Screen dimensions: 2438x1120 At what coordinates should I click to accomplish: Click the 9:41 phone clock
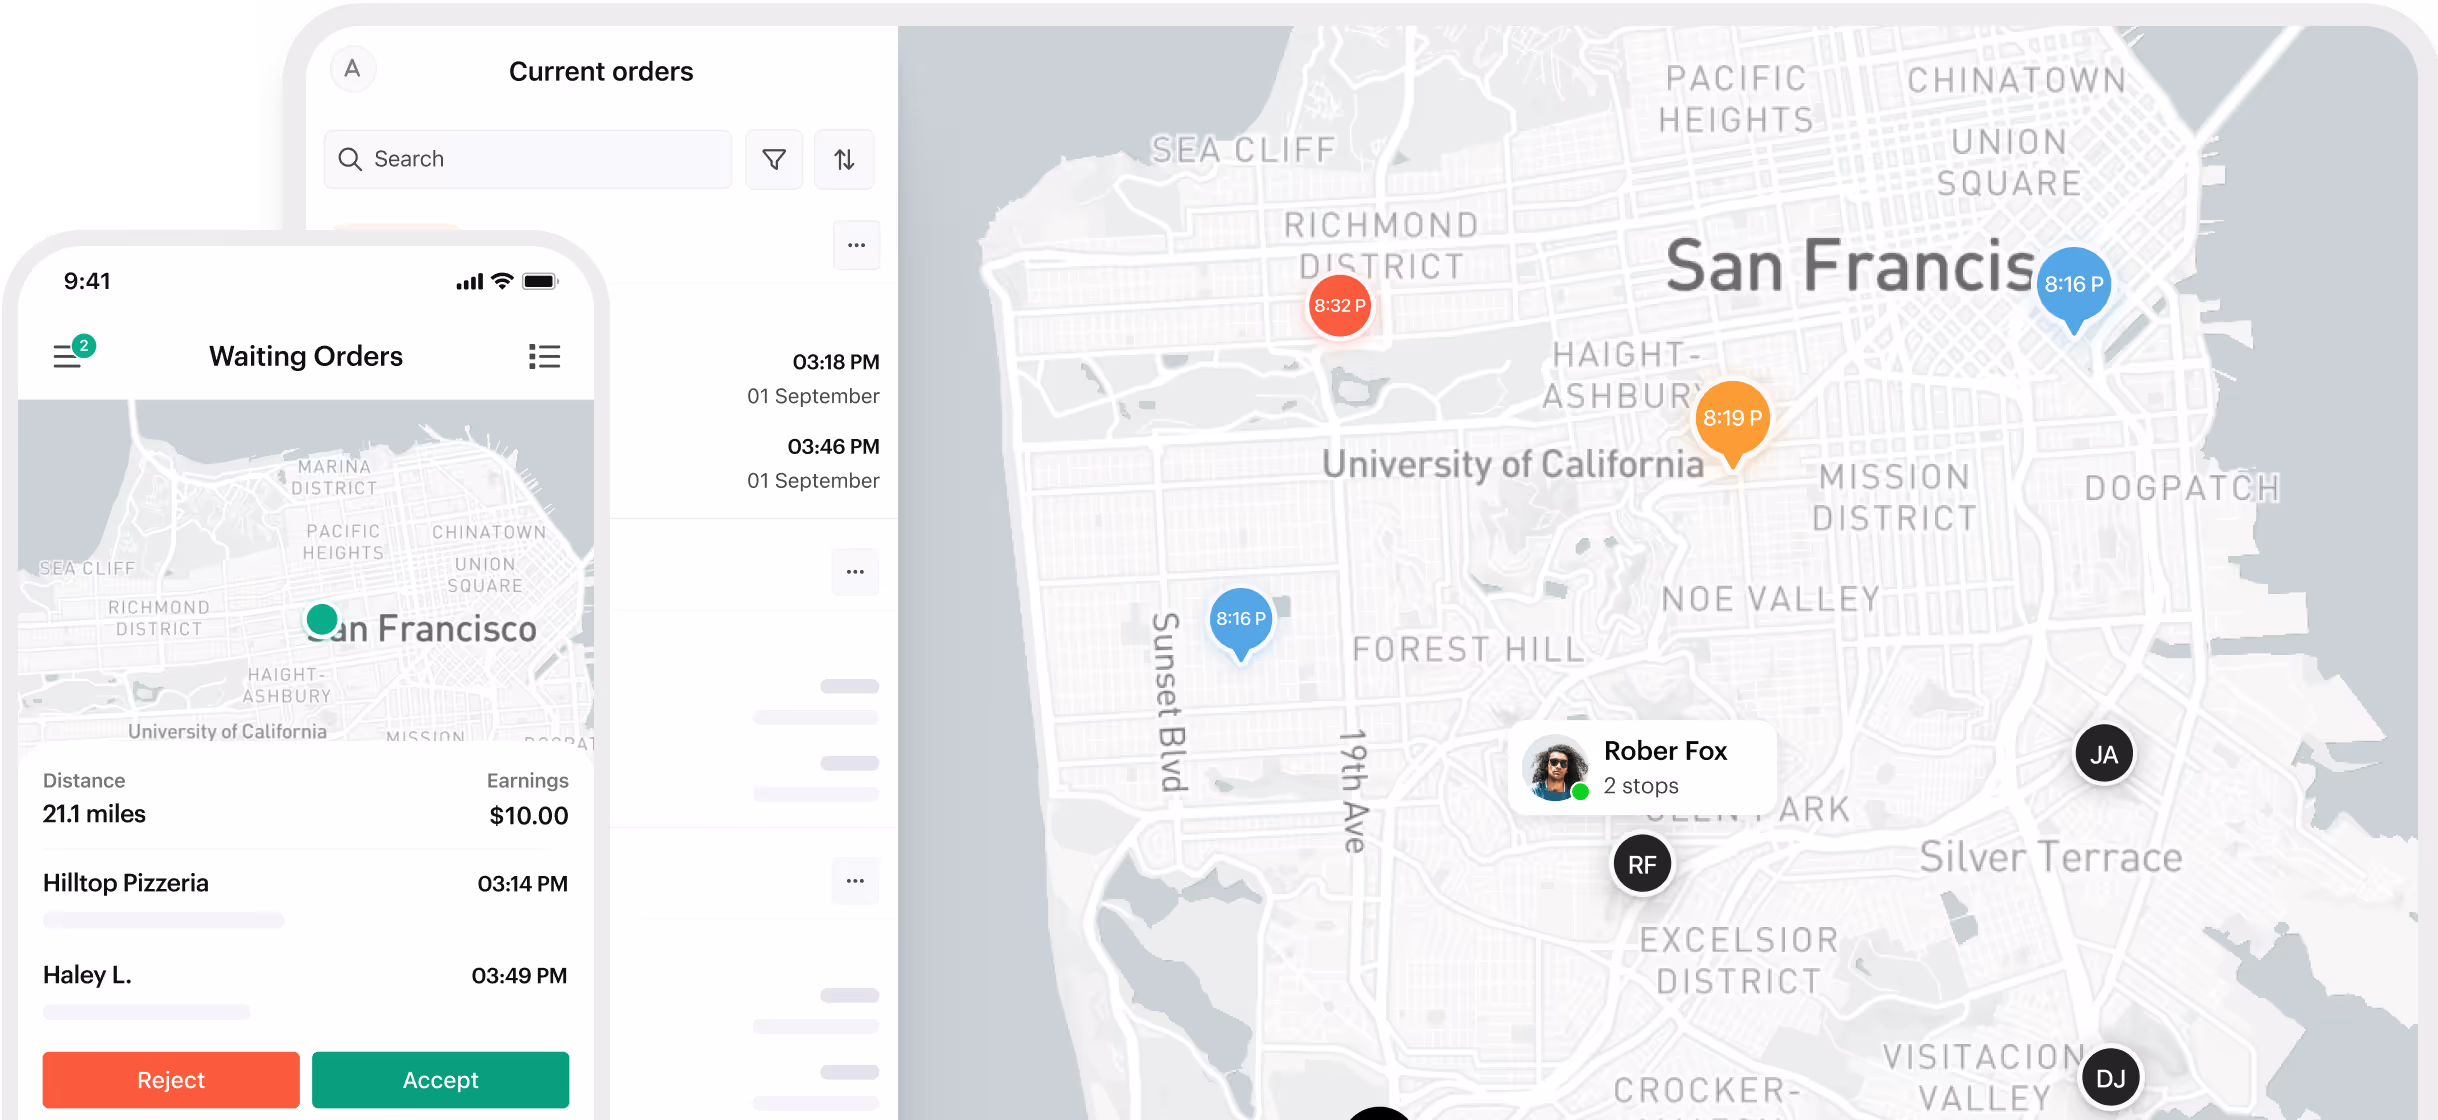87,281
